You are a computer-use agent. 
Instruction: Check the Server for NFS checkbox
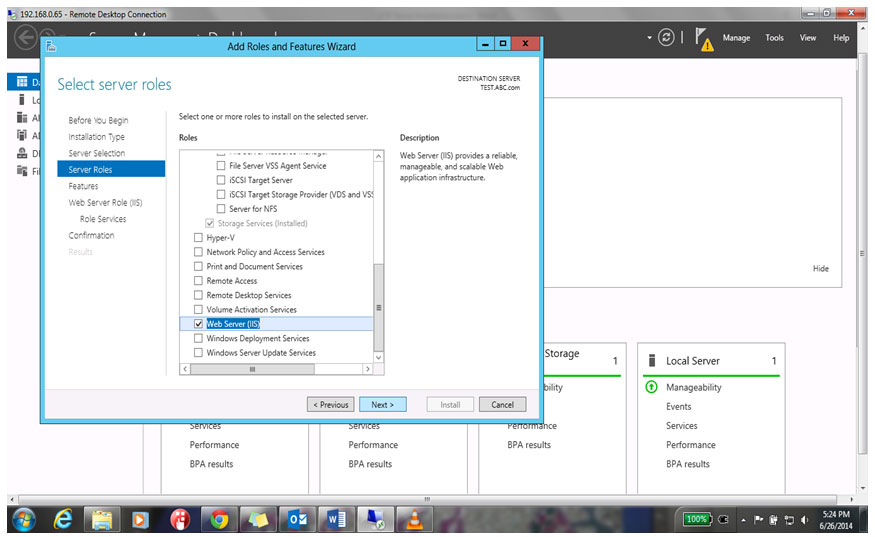tap(221, 209)
